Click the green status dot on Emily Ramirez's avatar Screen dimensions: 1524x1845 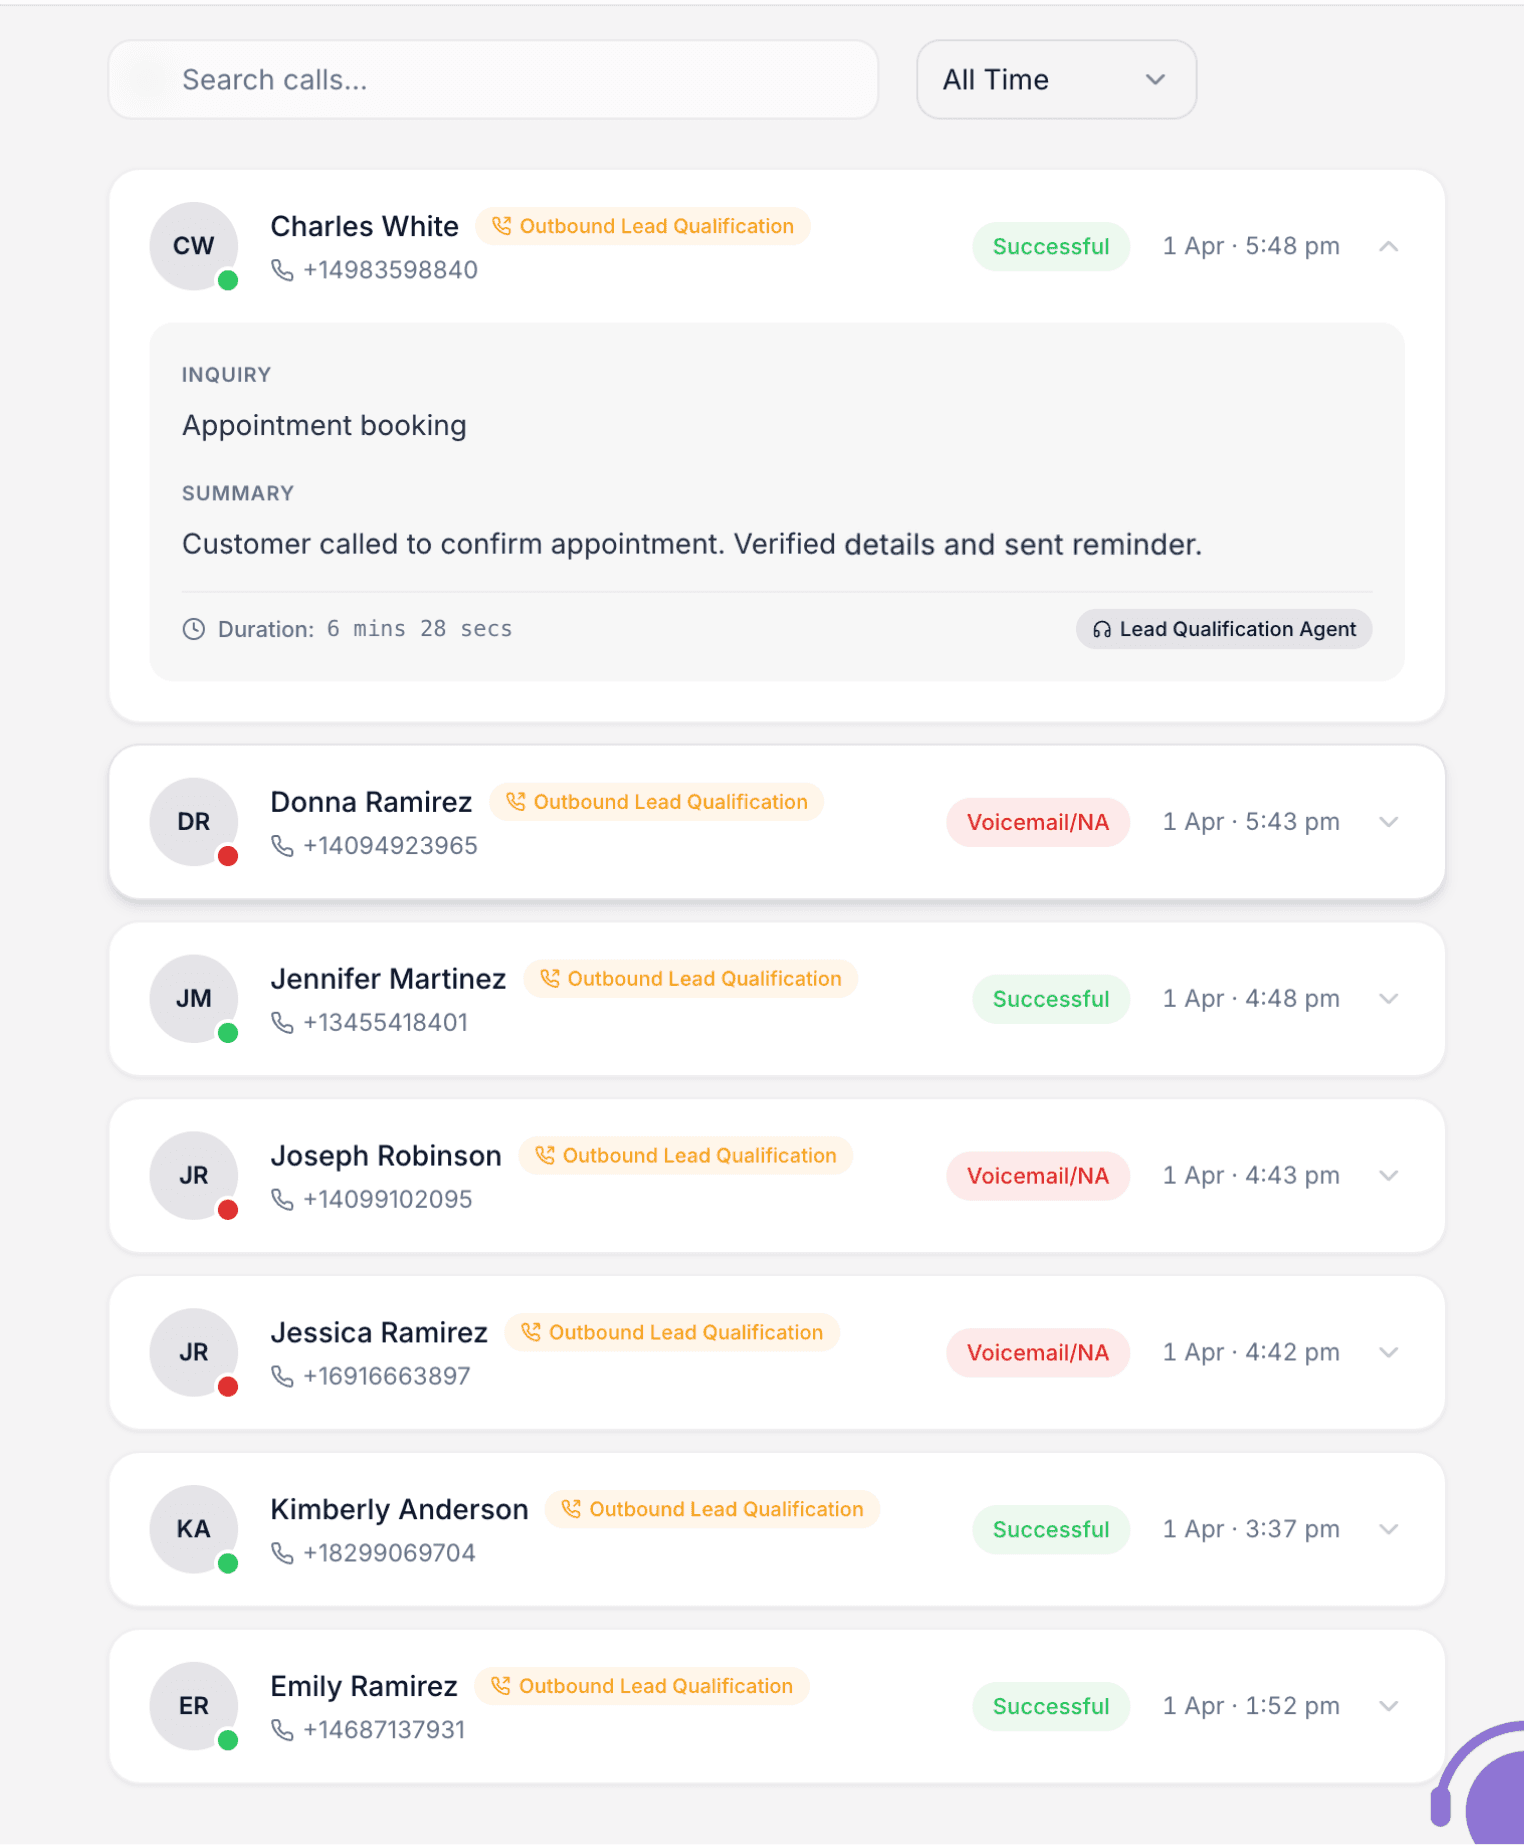[x=229, y=1740]
